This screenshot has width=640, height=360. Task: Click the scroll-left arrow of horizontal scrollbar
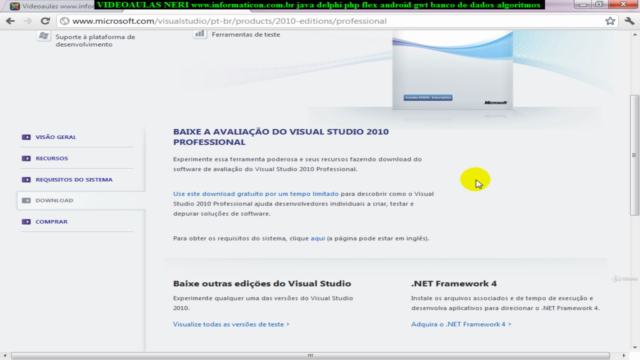(x=4, y=356)
